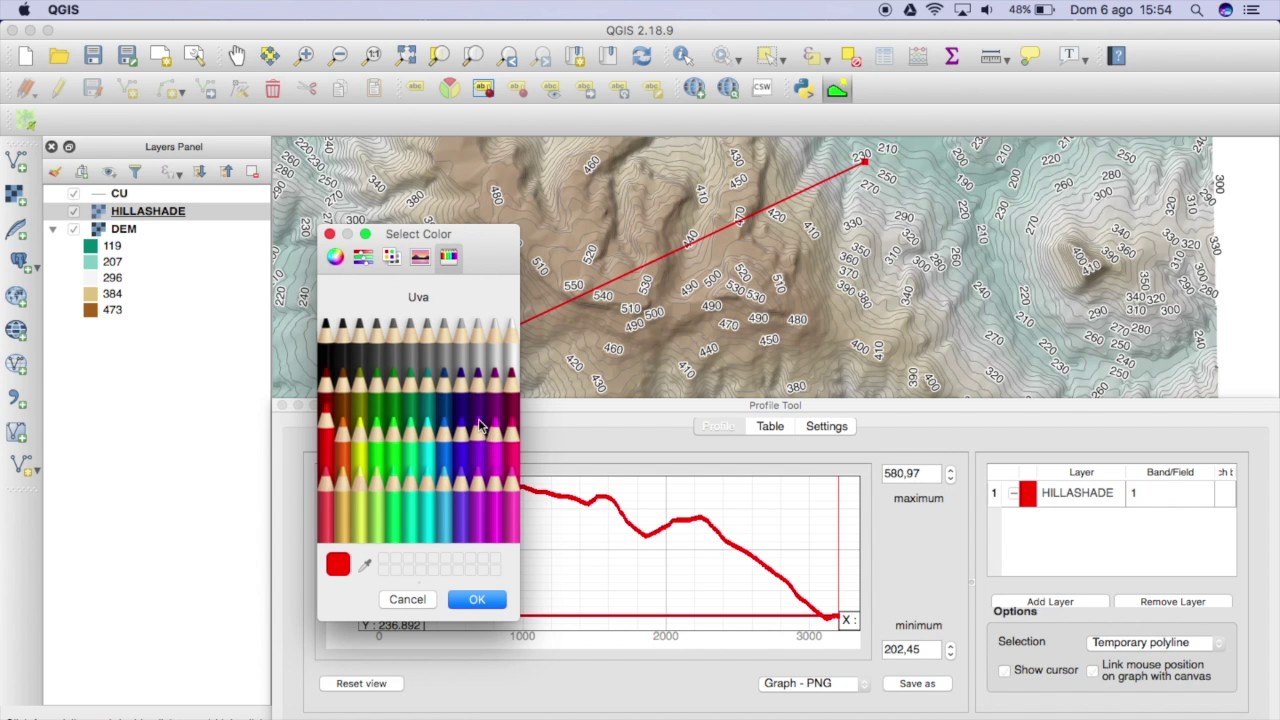Screen dimensions: 1280x720
Task: Toggle visibility of DEM layer
Action: [73, 229]
